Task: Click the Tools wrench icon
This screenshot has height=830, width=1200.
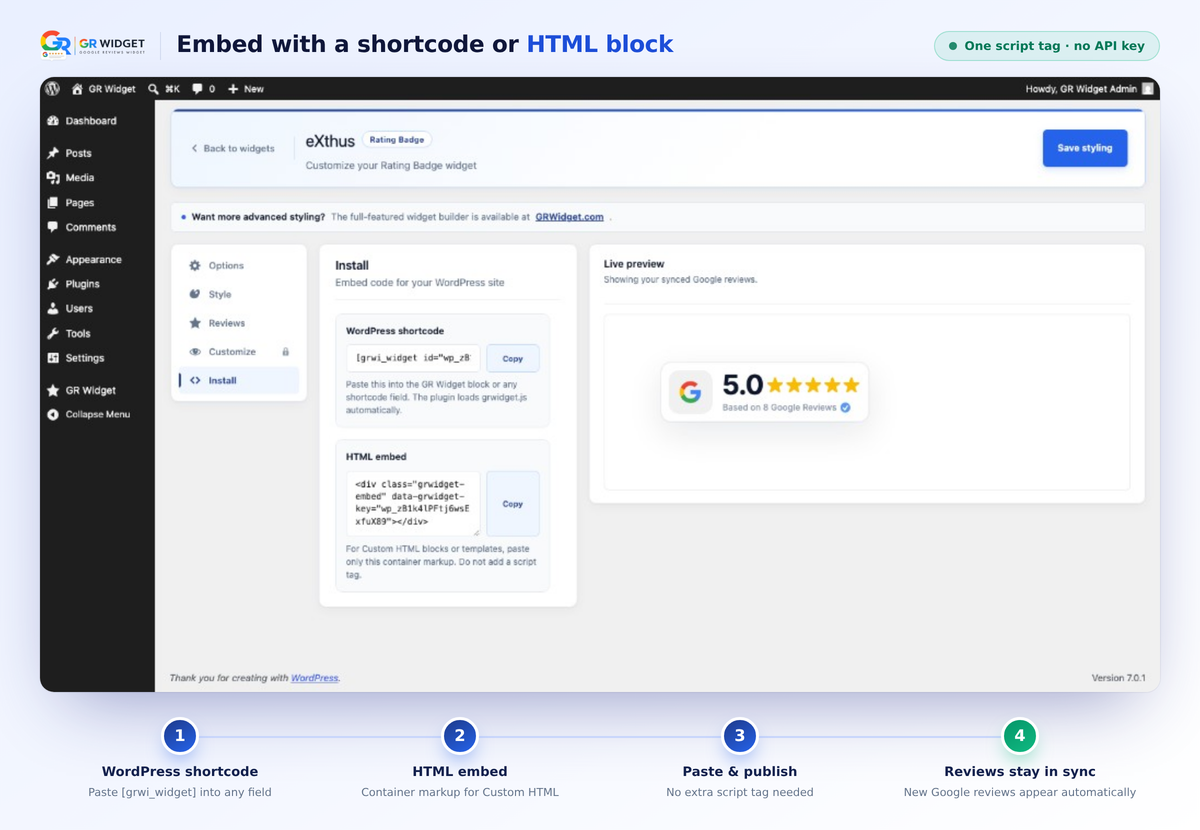Action: click(x=53, y=334)
